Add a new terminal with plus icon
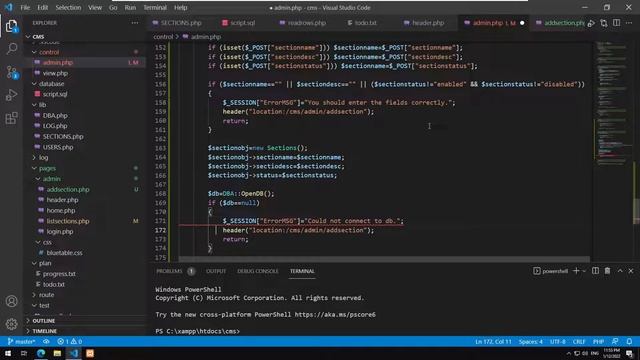The height and width of the screenshot is (360, 640). click(x=576, y=271)
